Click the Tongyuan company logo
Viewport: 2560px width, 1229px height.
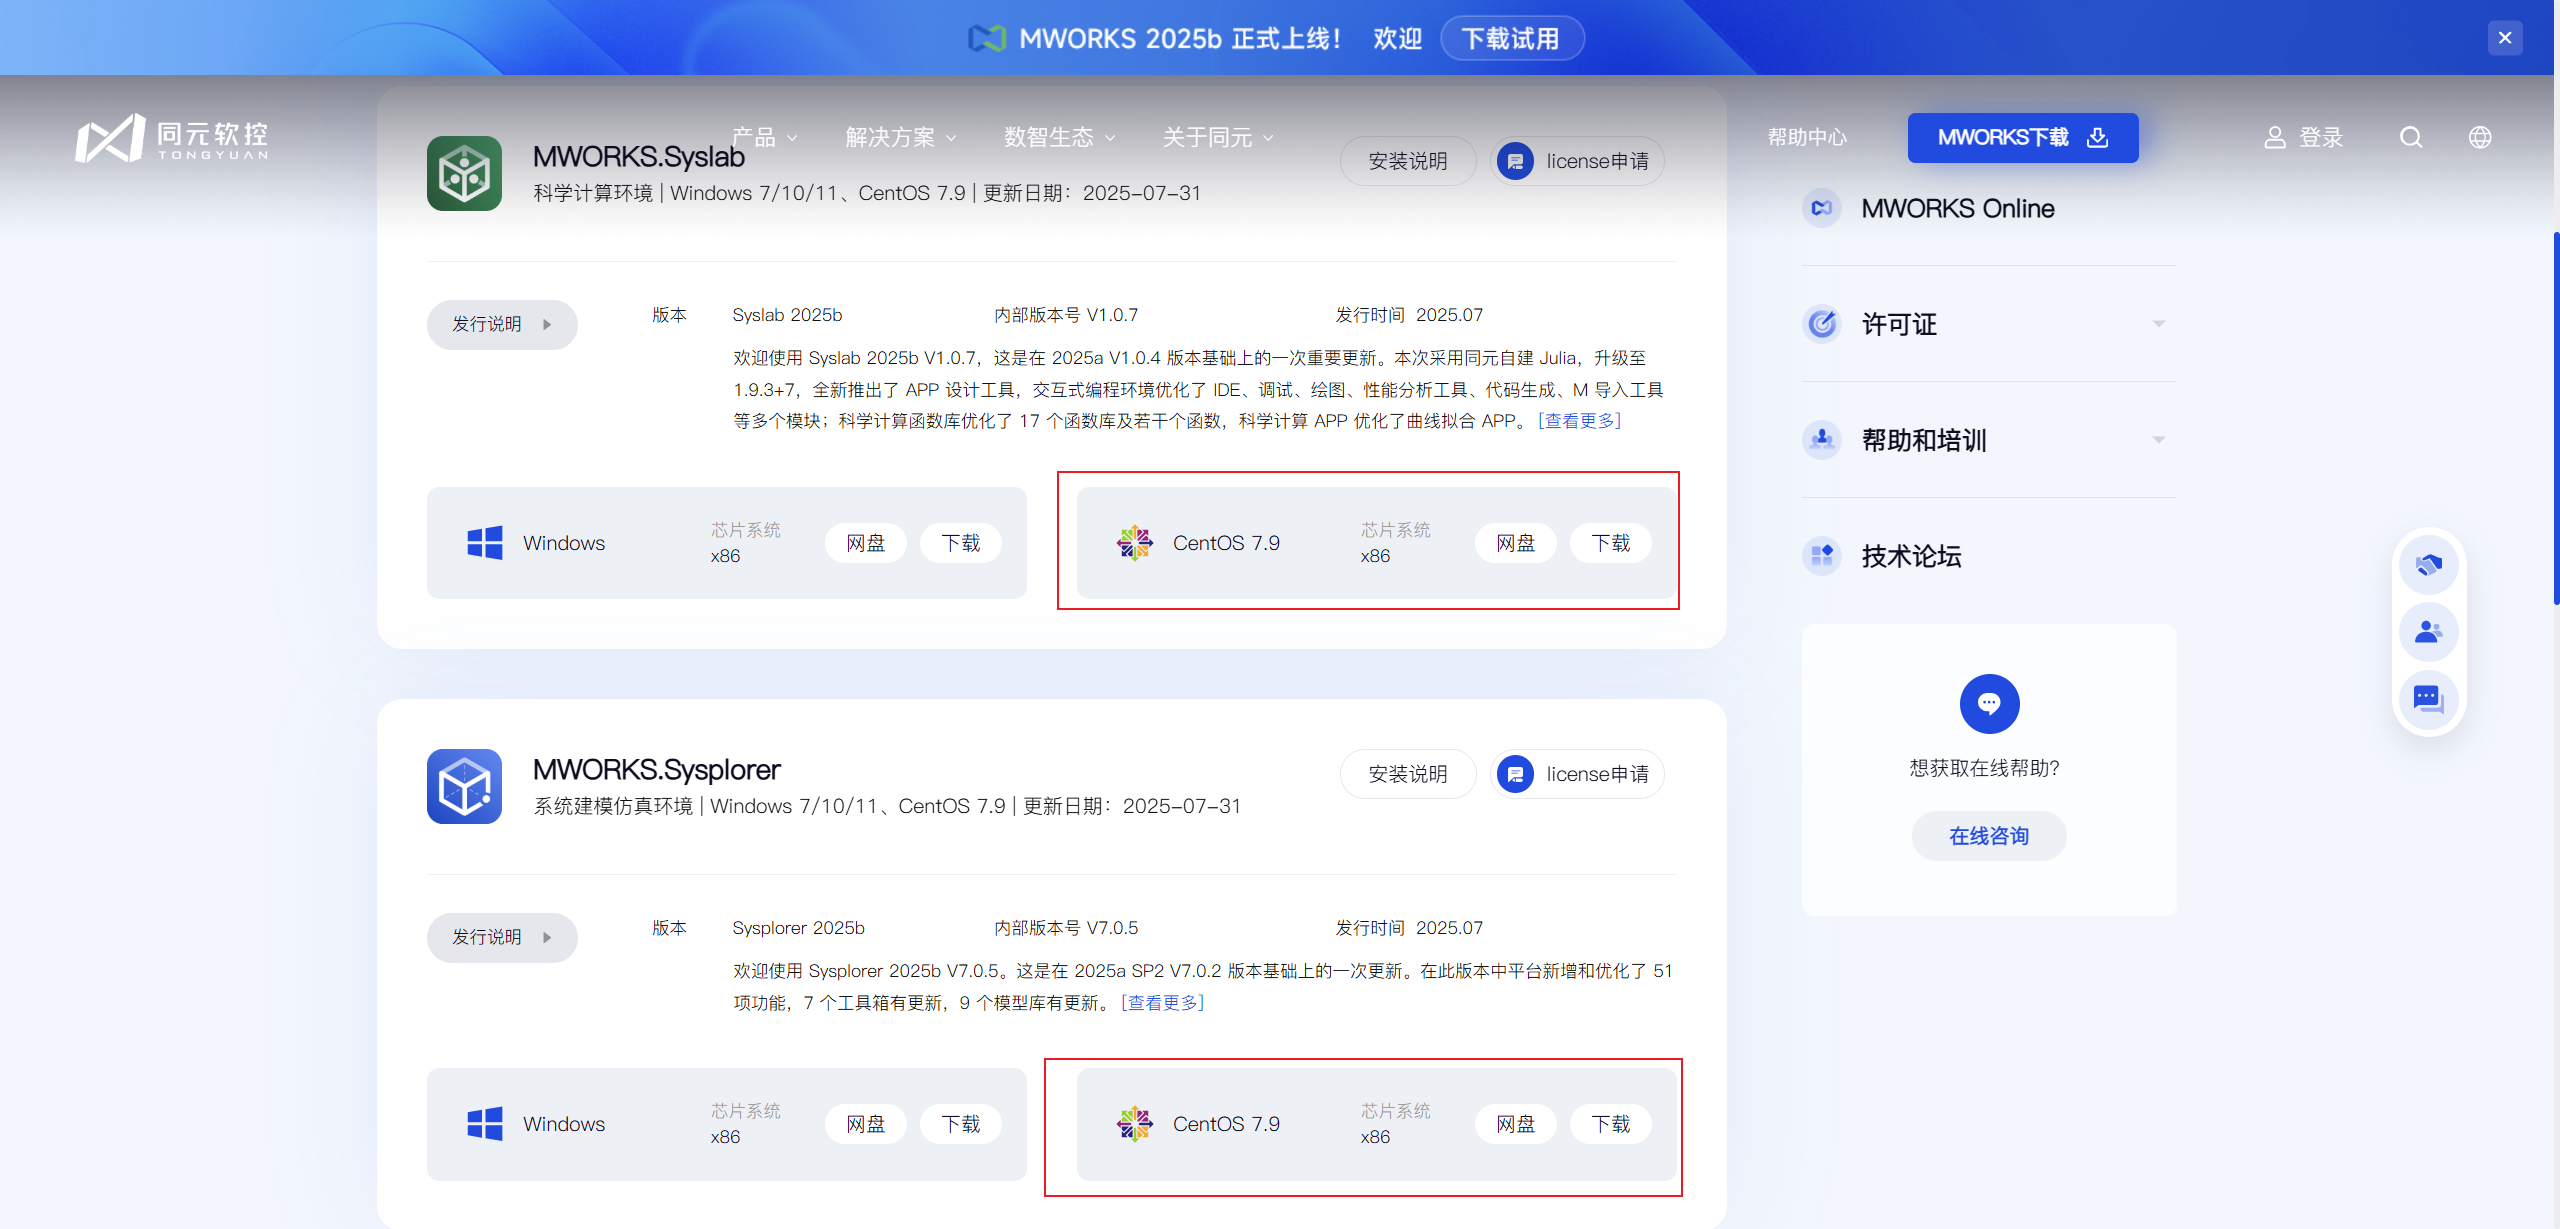pyautogui.click(x=172, y=138)
